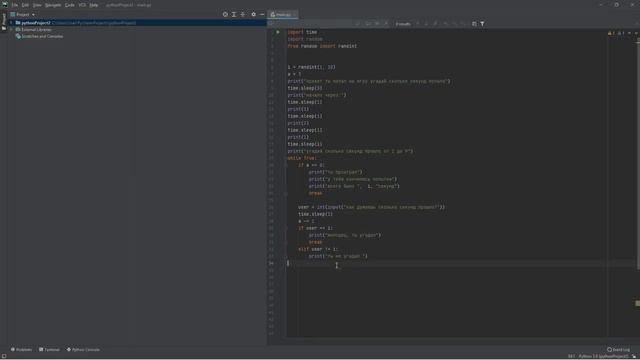
Task: Click the run gutter arrow beside import time
Action: coord(278,32)
